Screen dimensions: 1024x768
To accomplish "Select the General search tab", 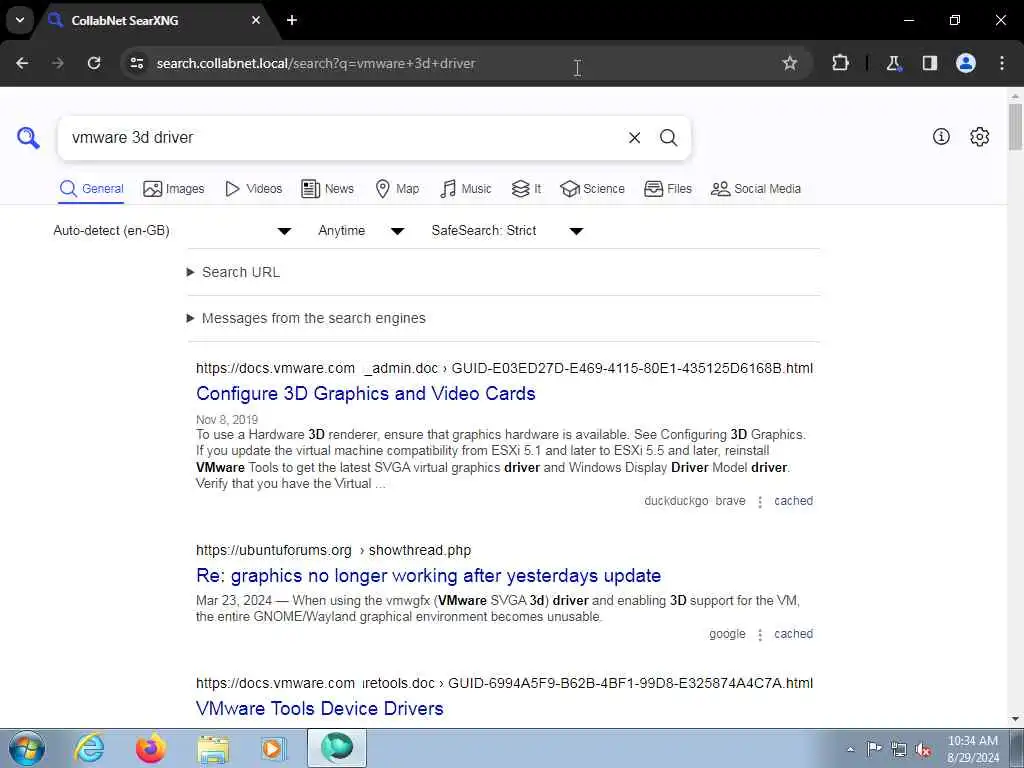I will click(x=91, y=189).
